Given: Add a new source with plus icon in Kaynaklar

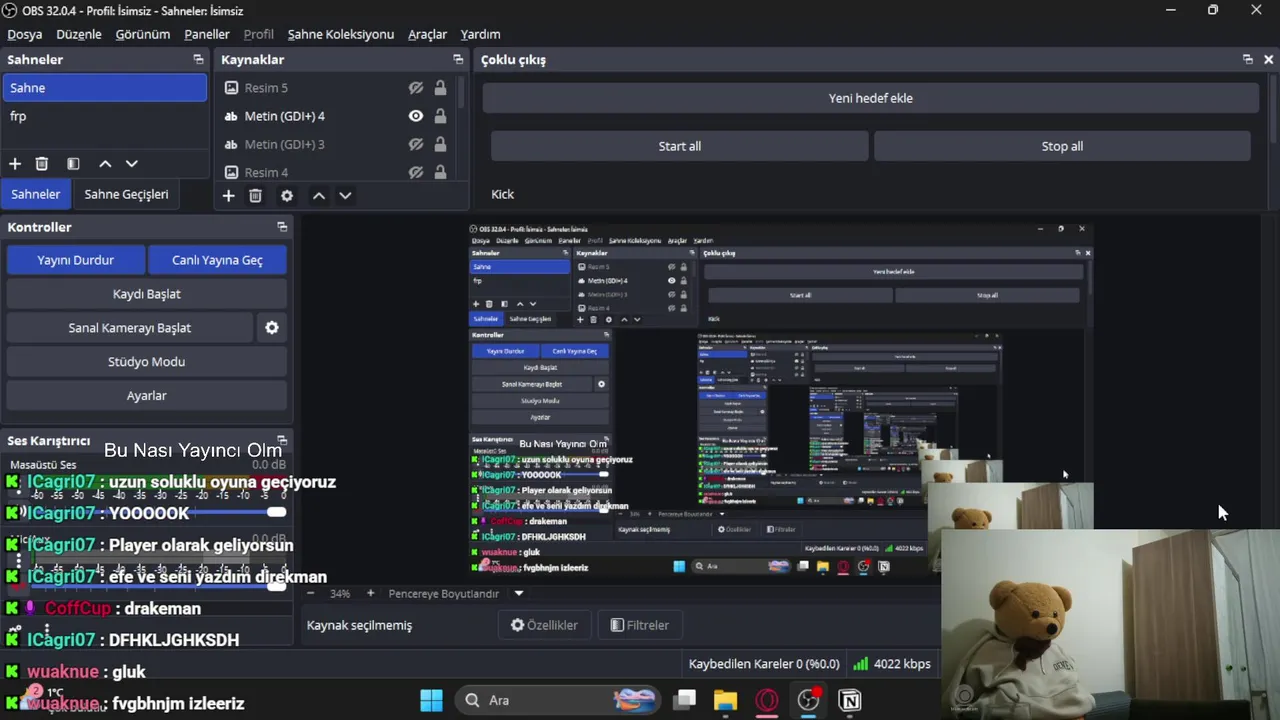Looking at the screenshot, I should point(228,196).
